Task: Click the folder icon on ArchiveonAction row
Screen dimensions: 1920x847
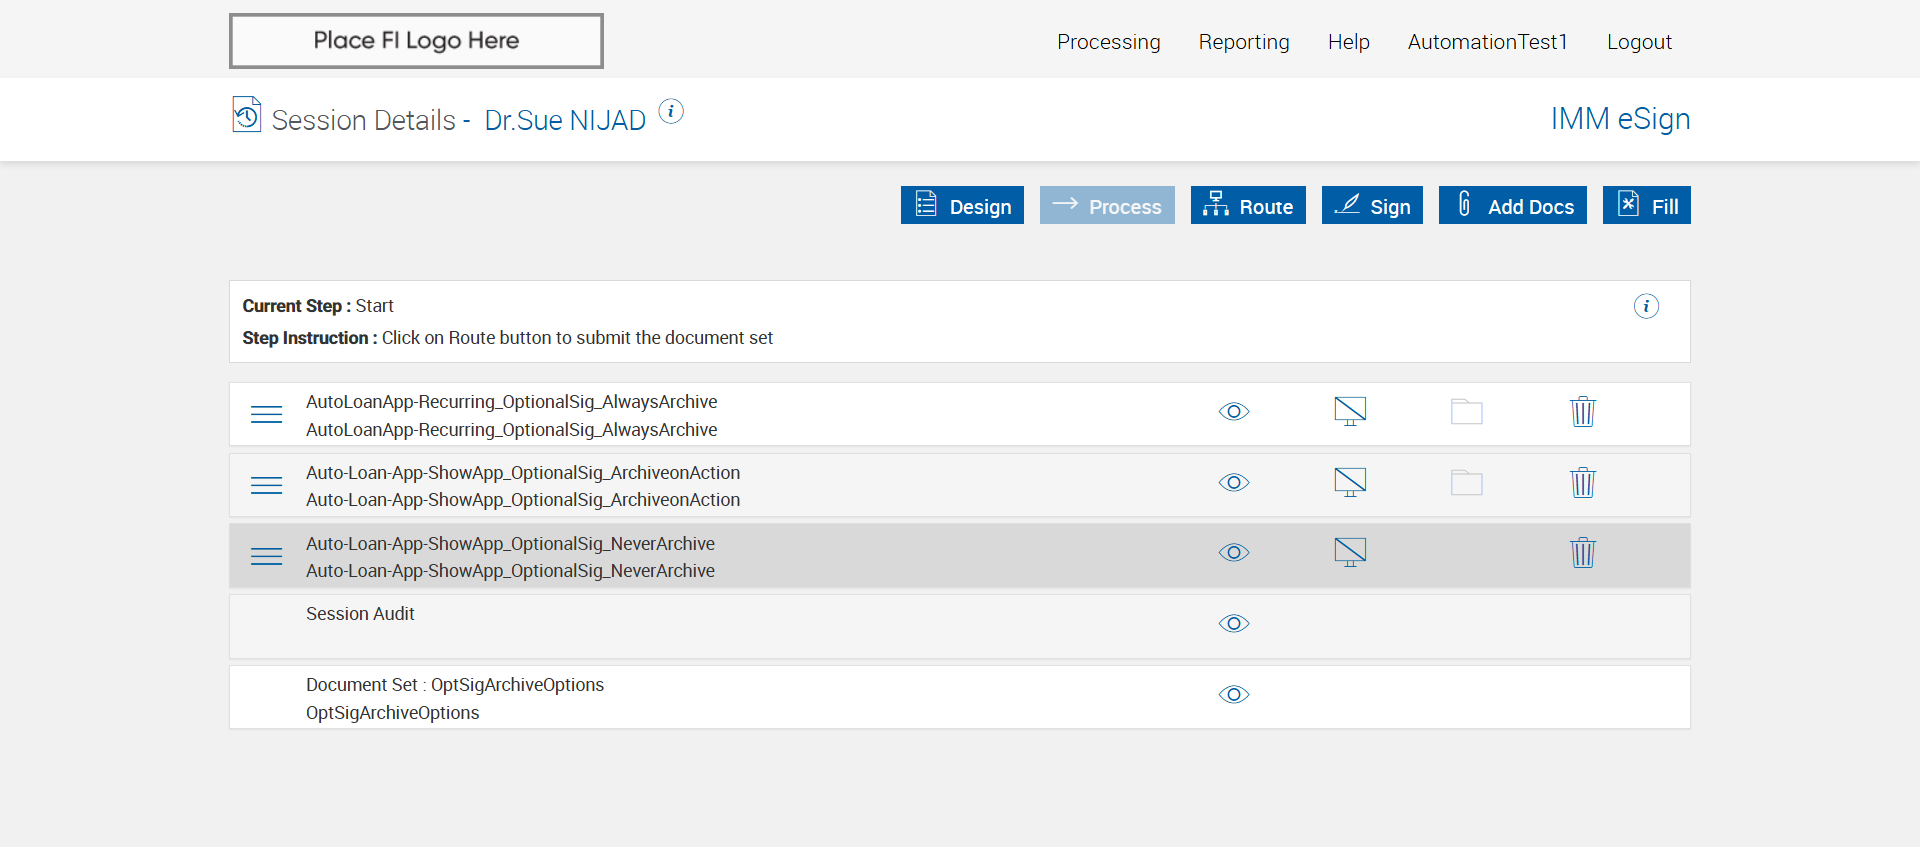Action: click(x=1466, y=483)
